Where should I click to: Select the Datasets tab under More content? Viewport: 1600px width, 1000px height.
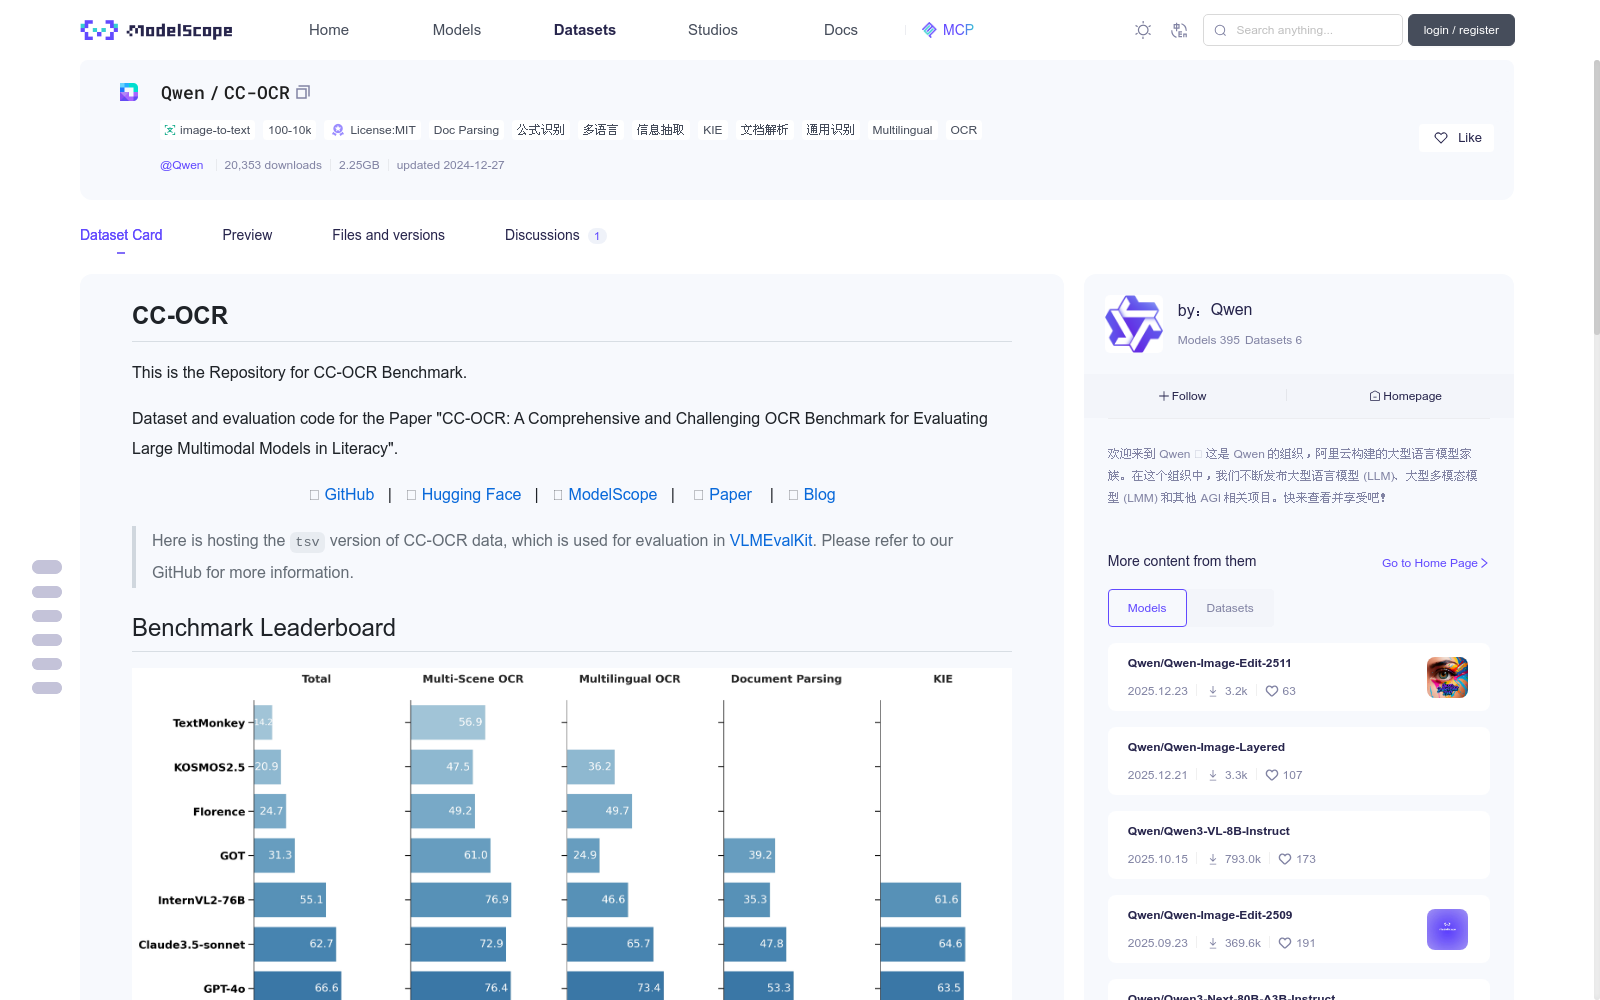pyautogui.click(x=1230, y=608)
